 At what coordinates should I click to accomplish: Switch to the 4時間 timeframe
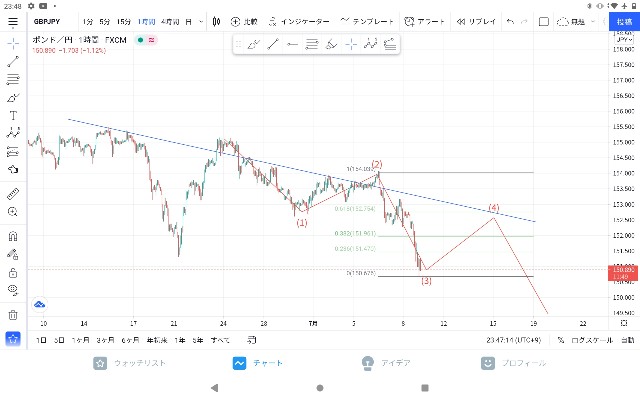[170, 22]
